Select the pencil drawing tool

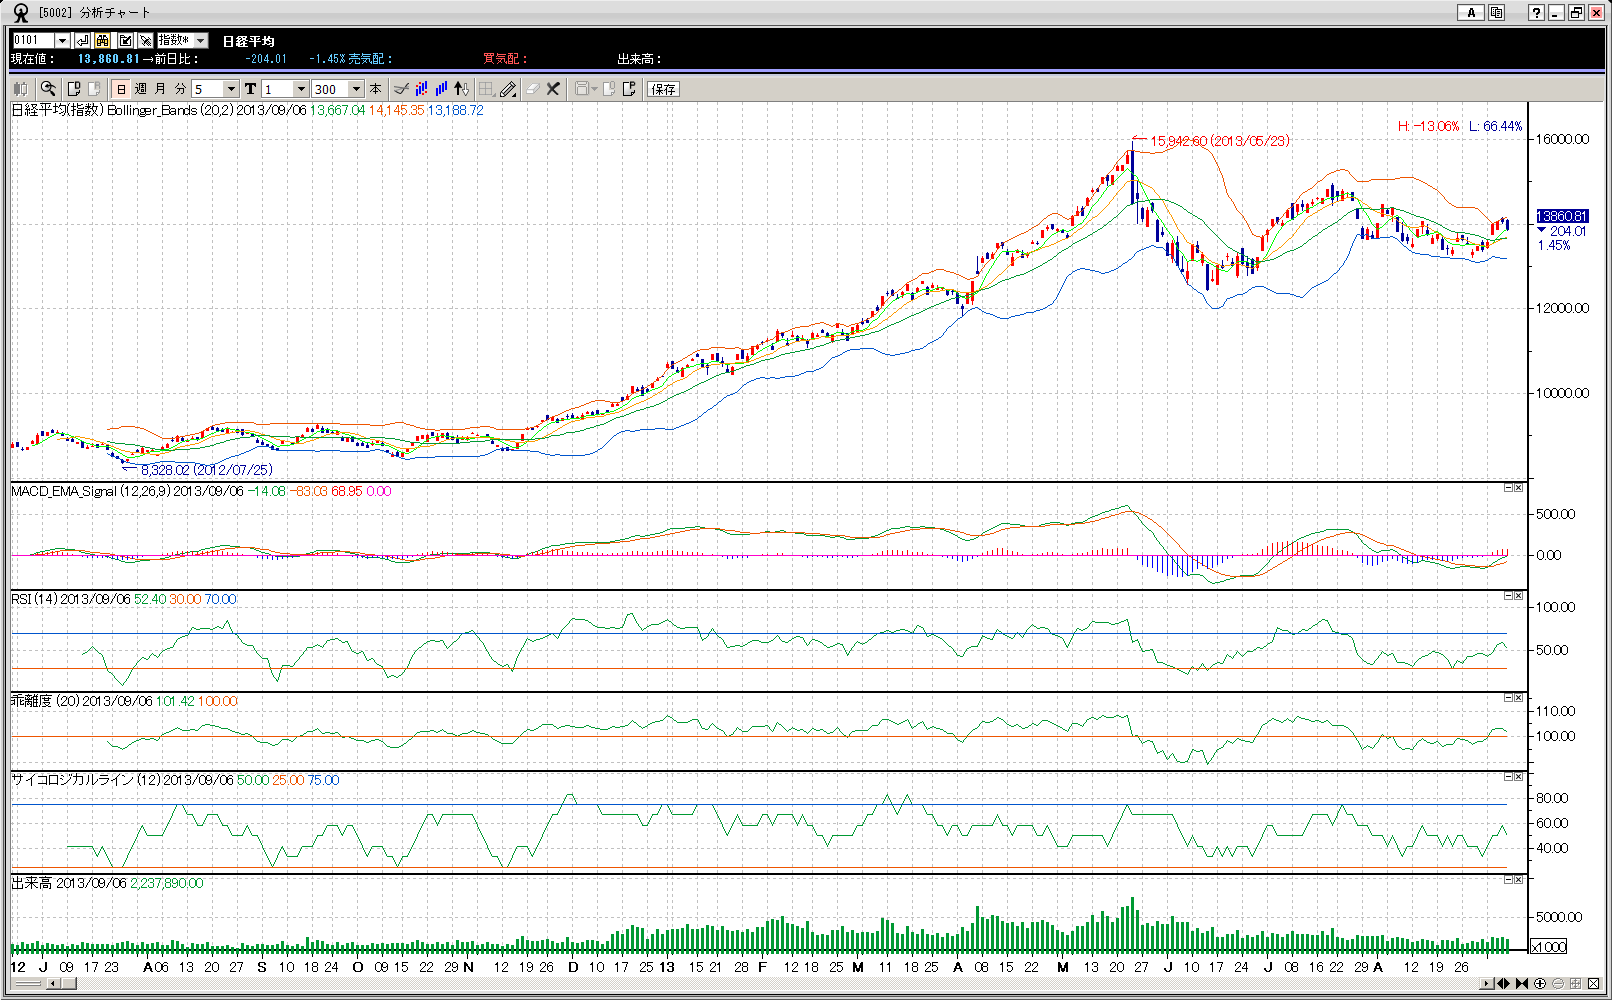(x=508, y=89)
